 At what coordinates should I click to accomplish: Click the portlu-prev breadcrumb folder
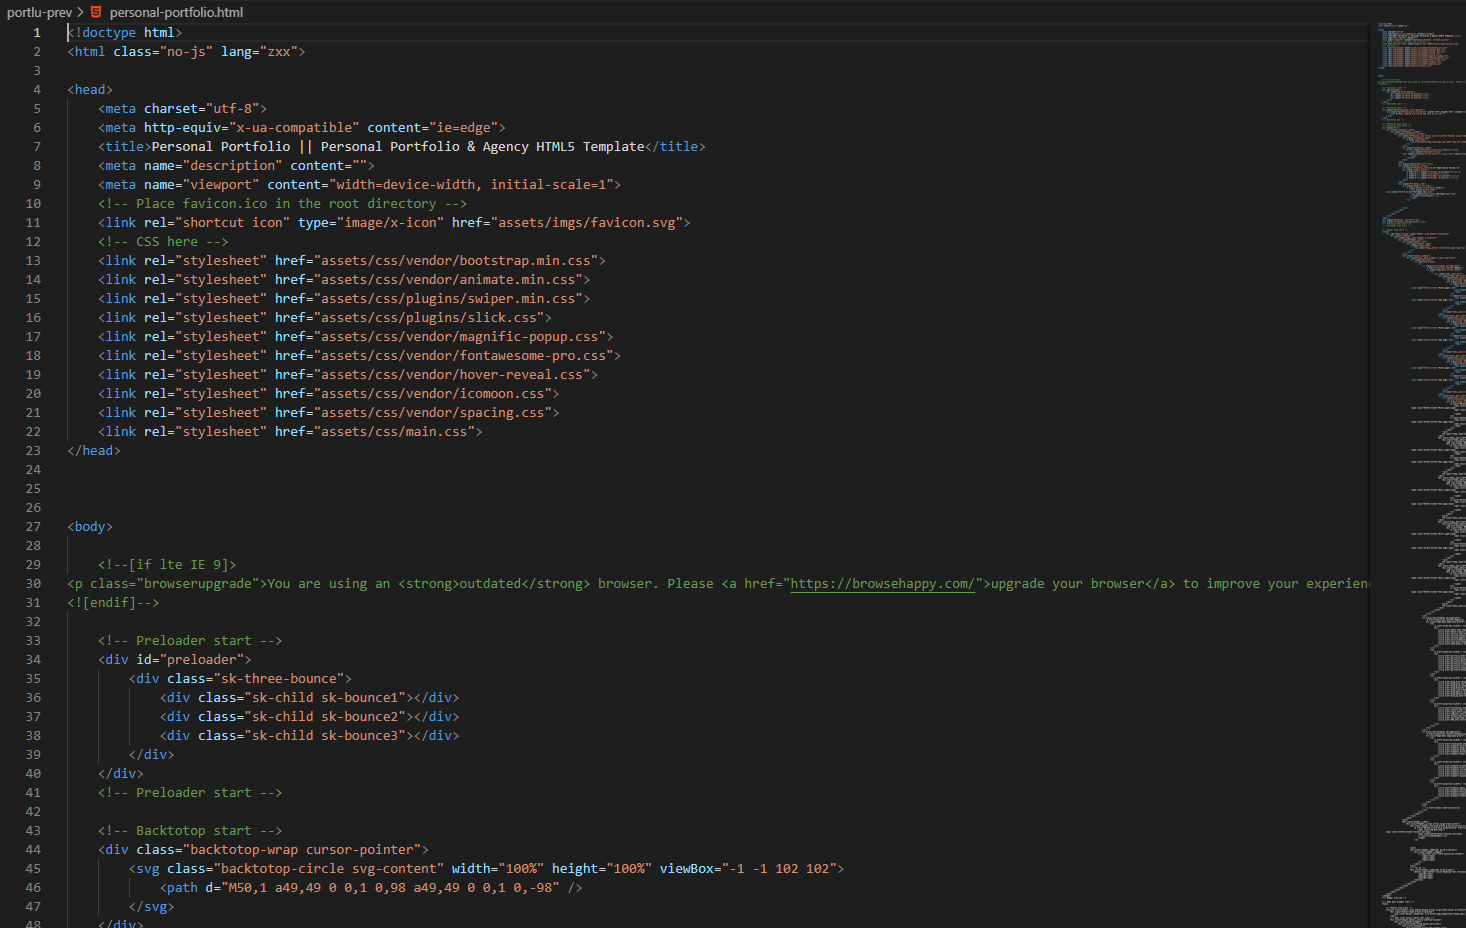point(39,12)
